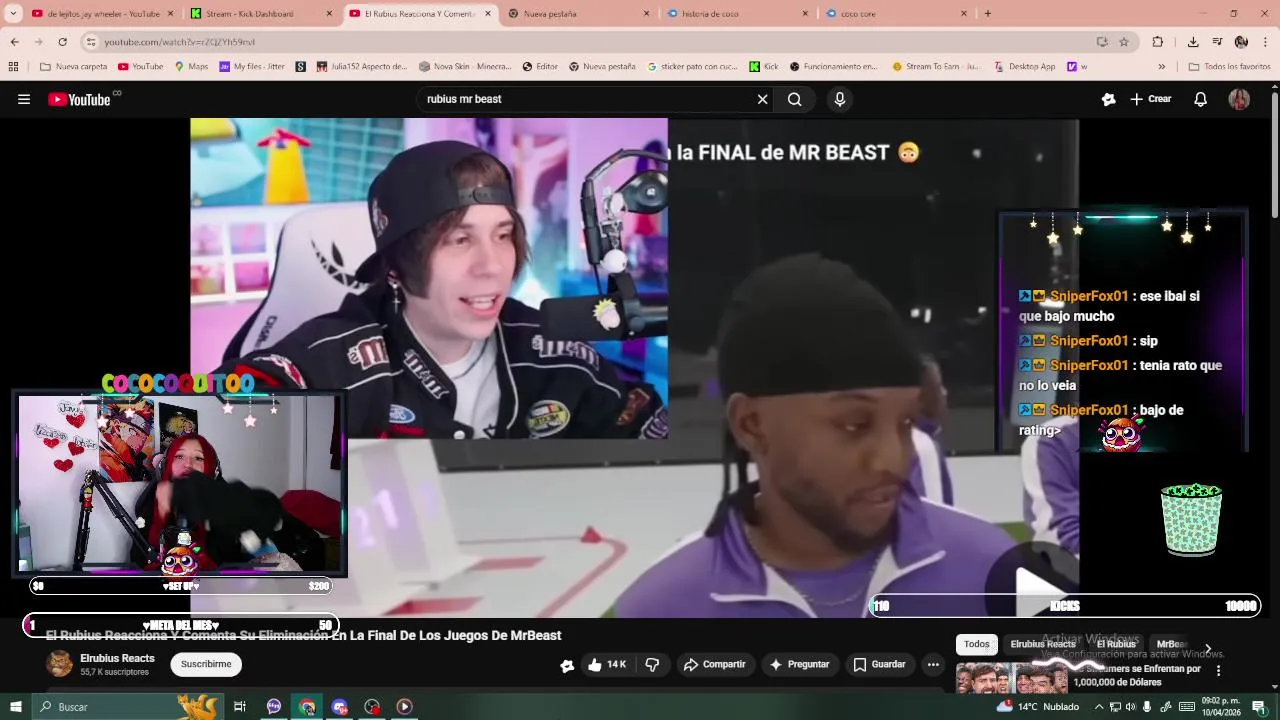Open the account avatar menu
Screen dimensions: 1280x720
tap(1239, 99)
